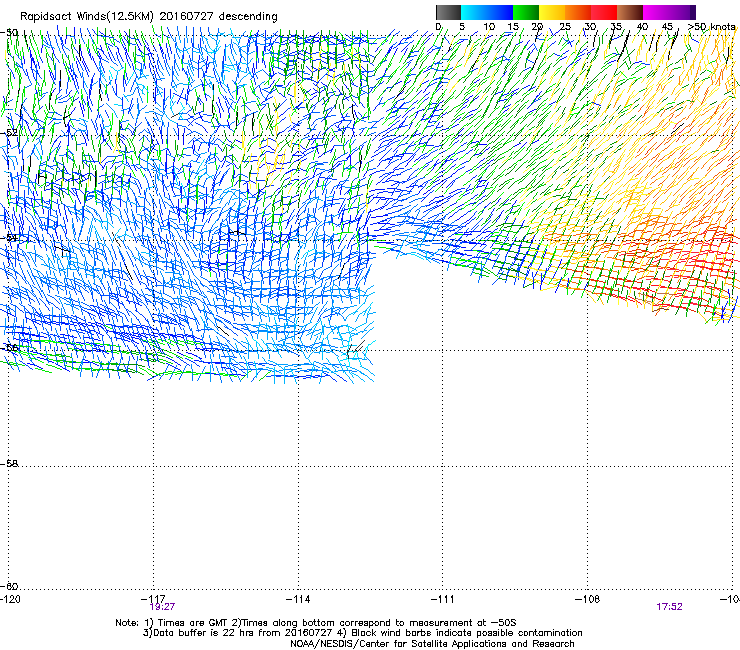Click the 'Rapidscat Winds(12.5KM)' title text

click(87, 17)
